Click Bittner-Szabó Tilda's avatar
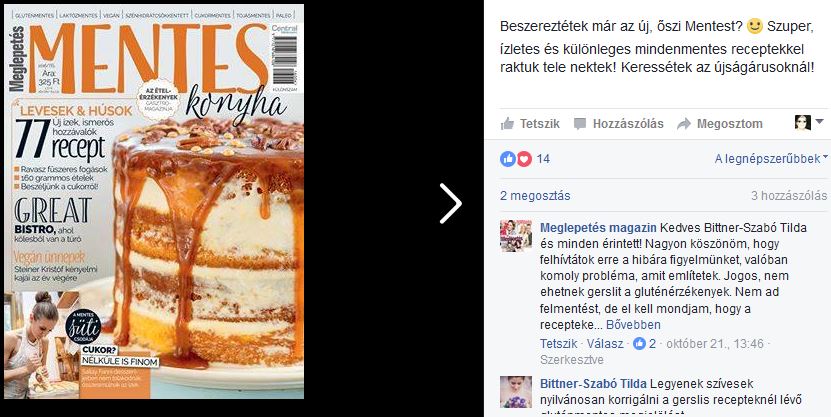The image size is (831, 417). pyautogui.click(x=516, y=392)
